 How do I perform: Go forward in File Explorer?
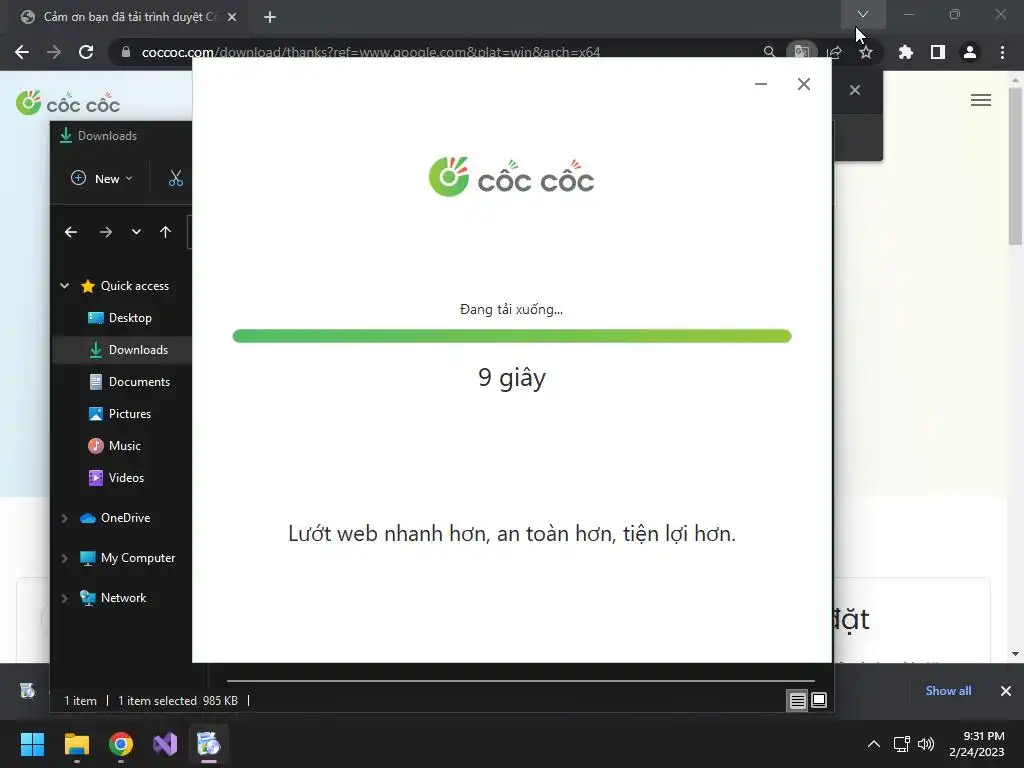click(105, 232)
